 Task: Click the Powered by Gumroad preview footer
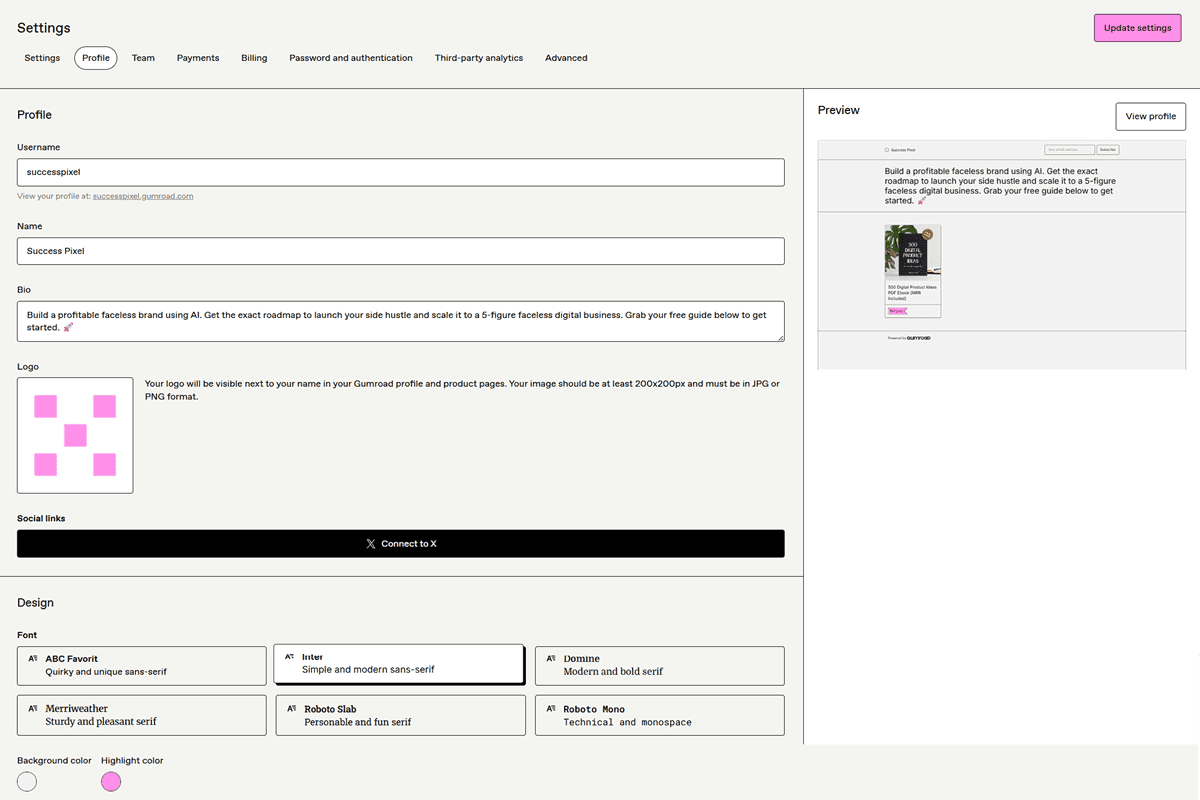click(909, 338)
